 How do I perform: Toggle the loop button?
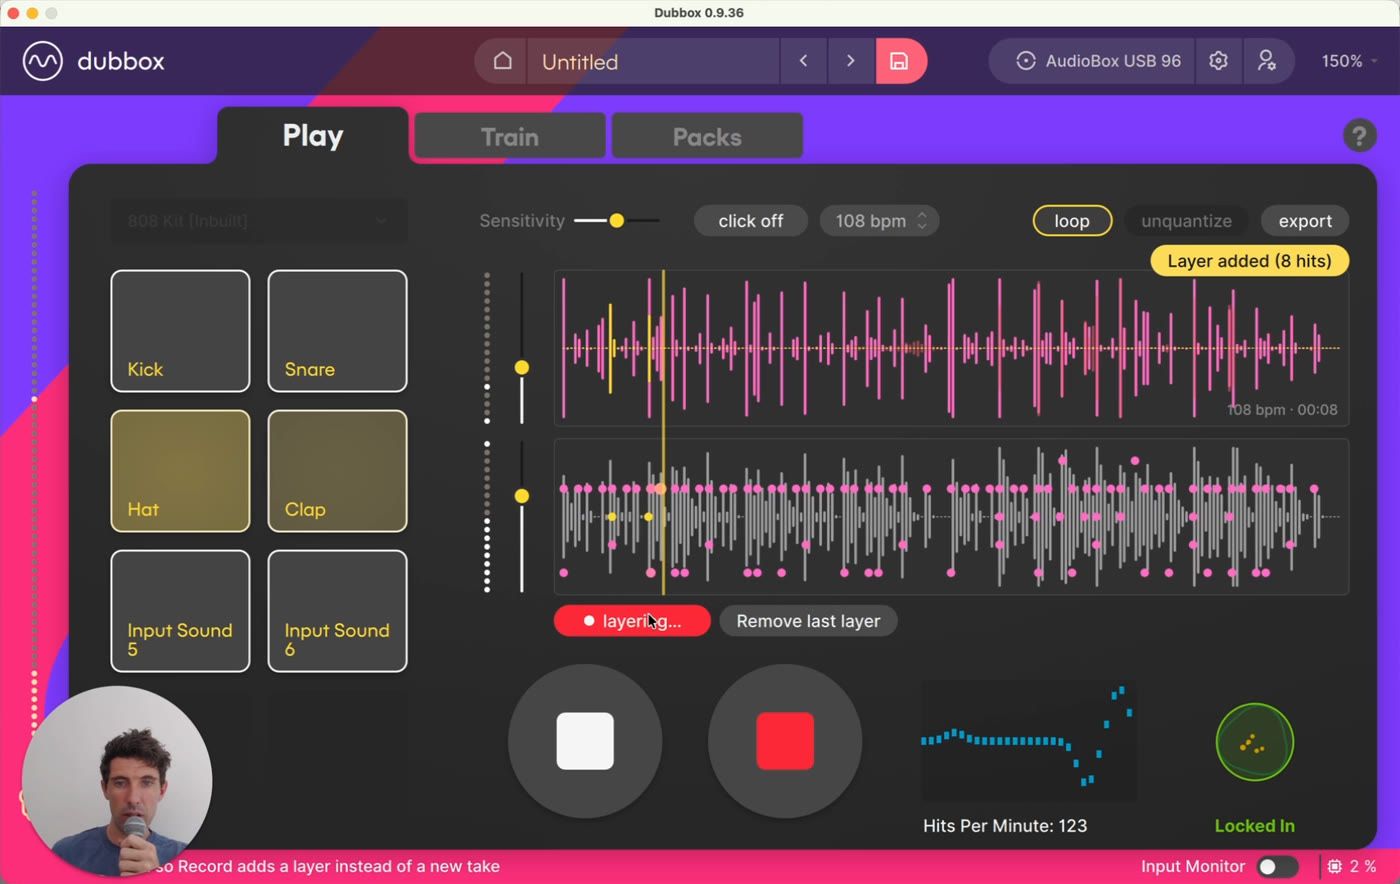pos(1072,221)
